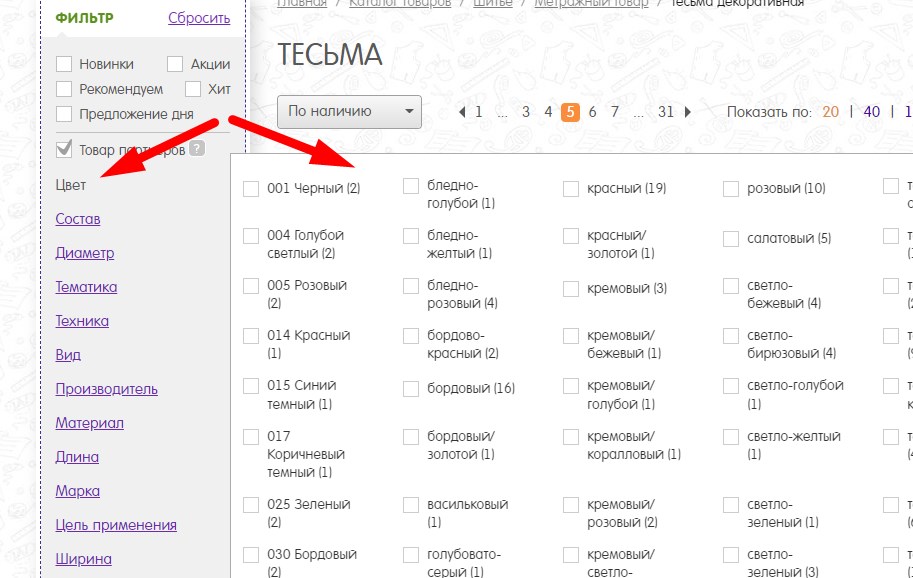Go to last page 31

666,112
